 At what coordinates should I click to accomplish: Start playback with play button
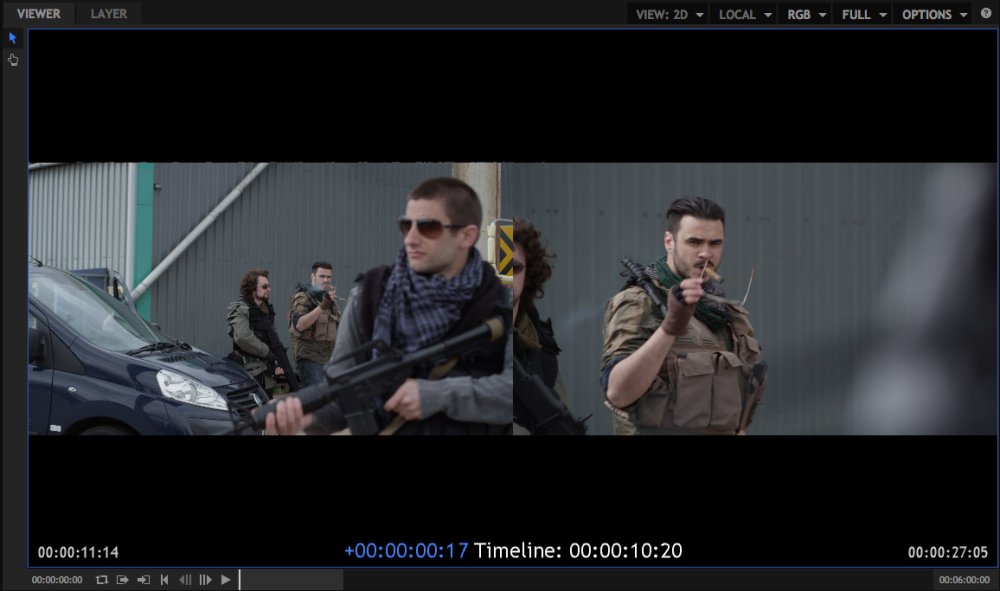[x=226, y=580]
